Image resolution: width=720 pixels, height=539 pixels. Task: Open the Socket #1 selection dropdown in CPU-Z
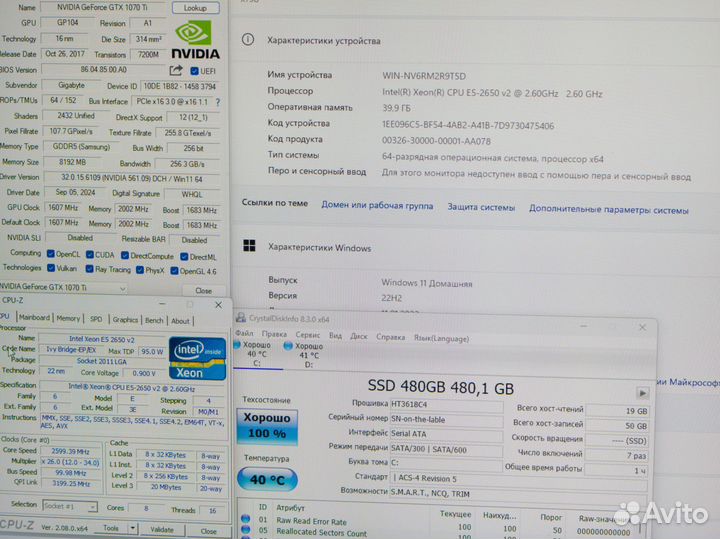(x=69, y=506)
